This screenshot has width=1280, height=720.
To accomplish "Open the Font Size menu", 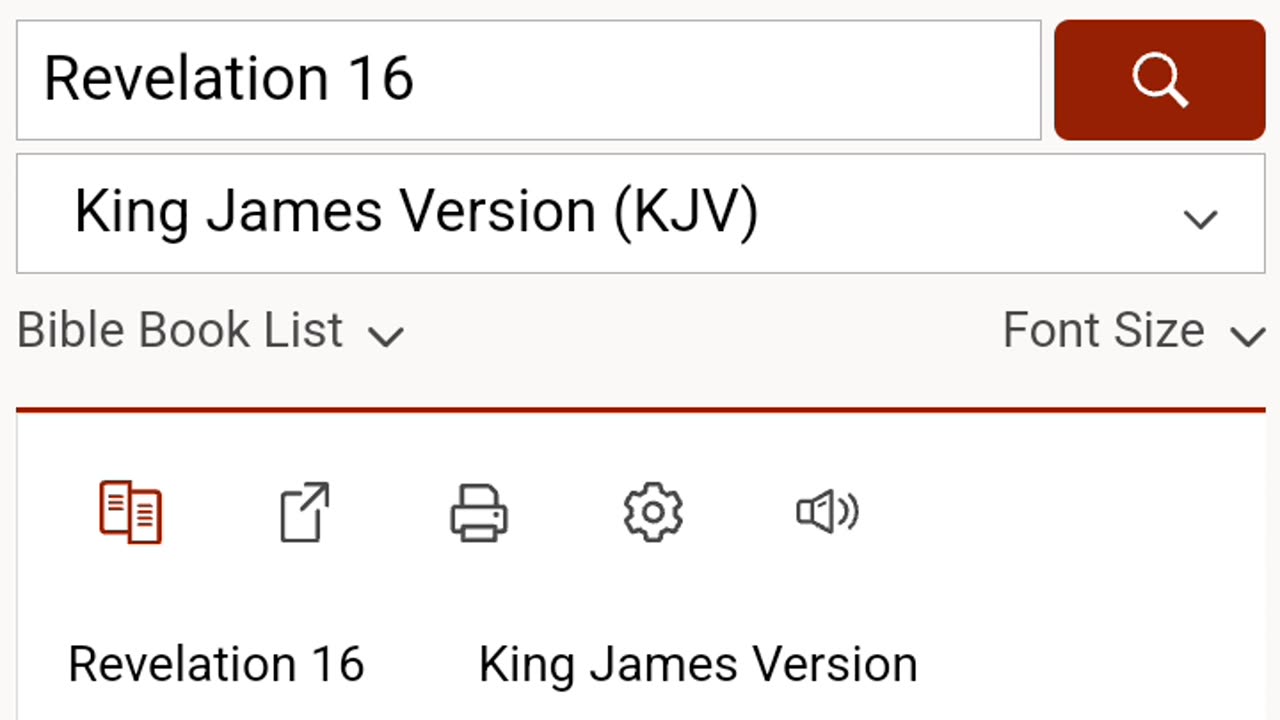I will pos(1133,331).
